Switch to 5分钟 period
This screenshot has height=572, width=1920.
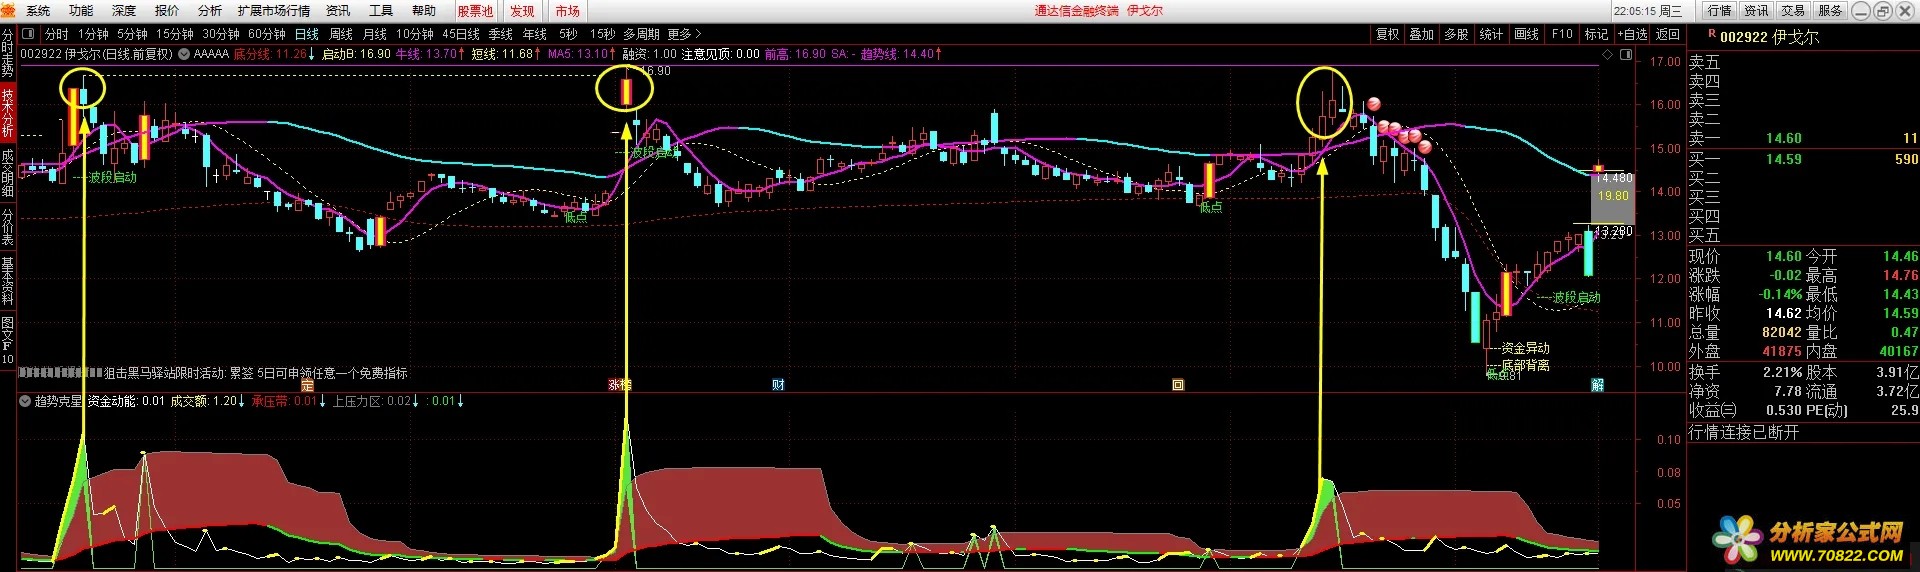tap(132, 34)
